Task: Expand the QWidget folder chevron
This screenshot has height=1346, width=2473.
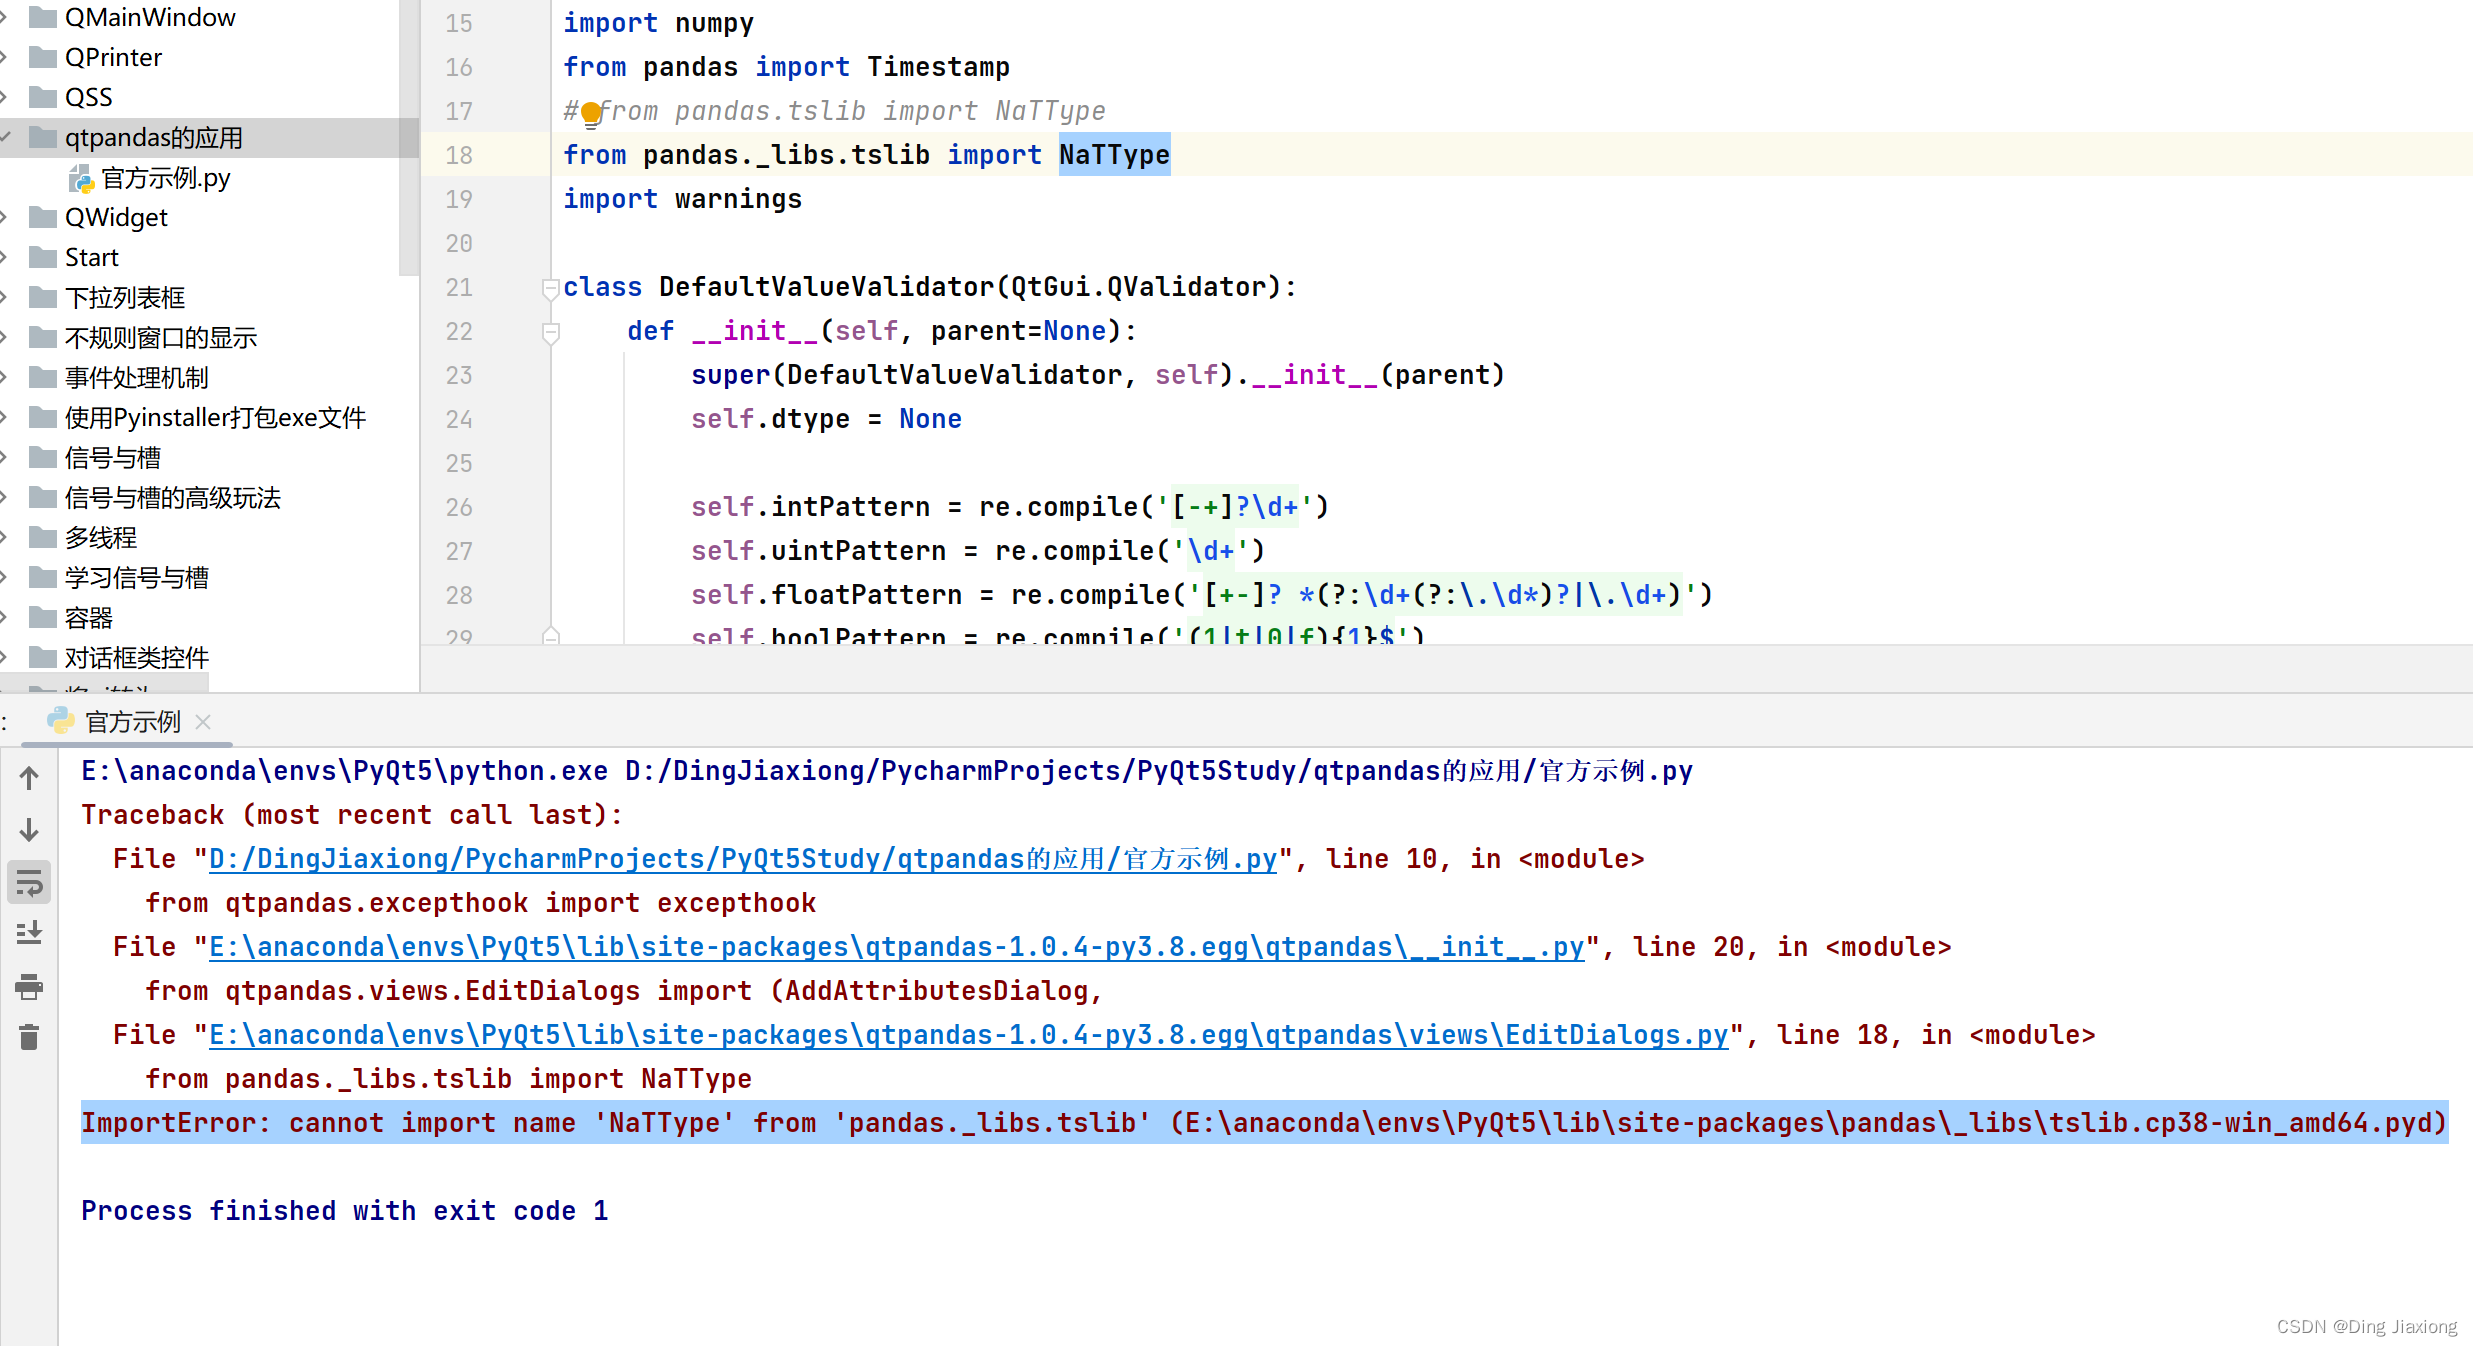Action: click(5, 217)
